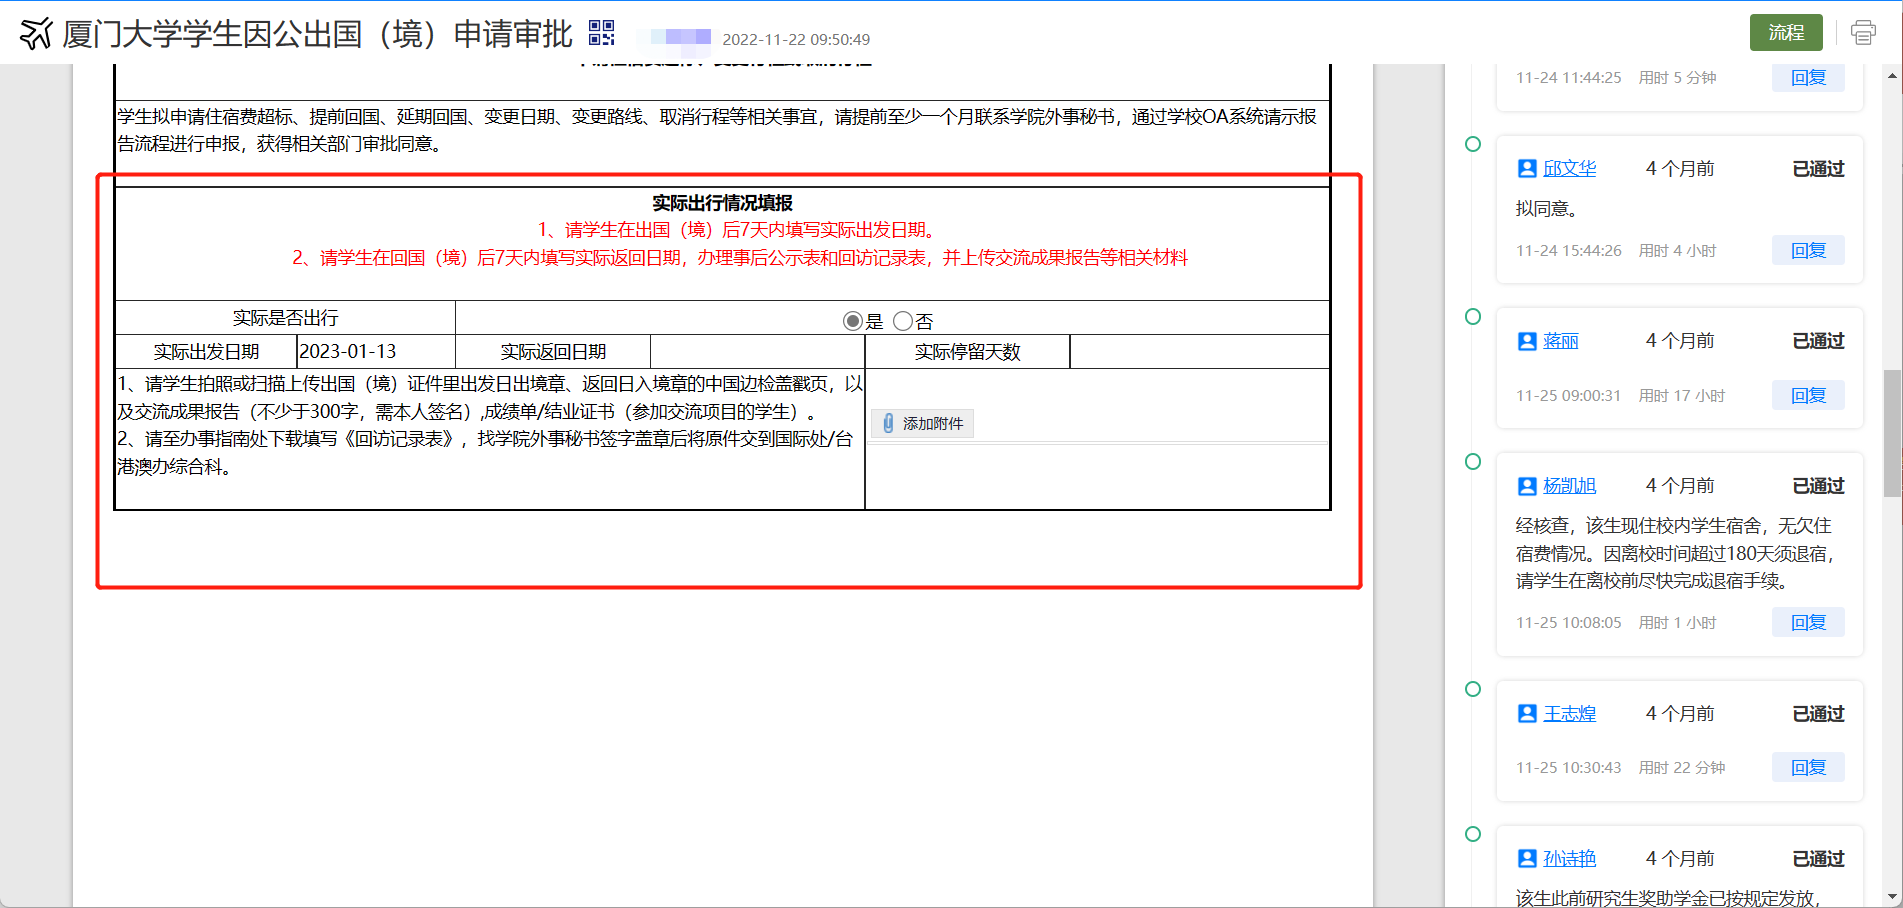Select 否 for 实际是否出行
Viewport: 1903px width, 908px height.
click(x=903, y=321)
